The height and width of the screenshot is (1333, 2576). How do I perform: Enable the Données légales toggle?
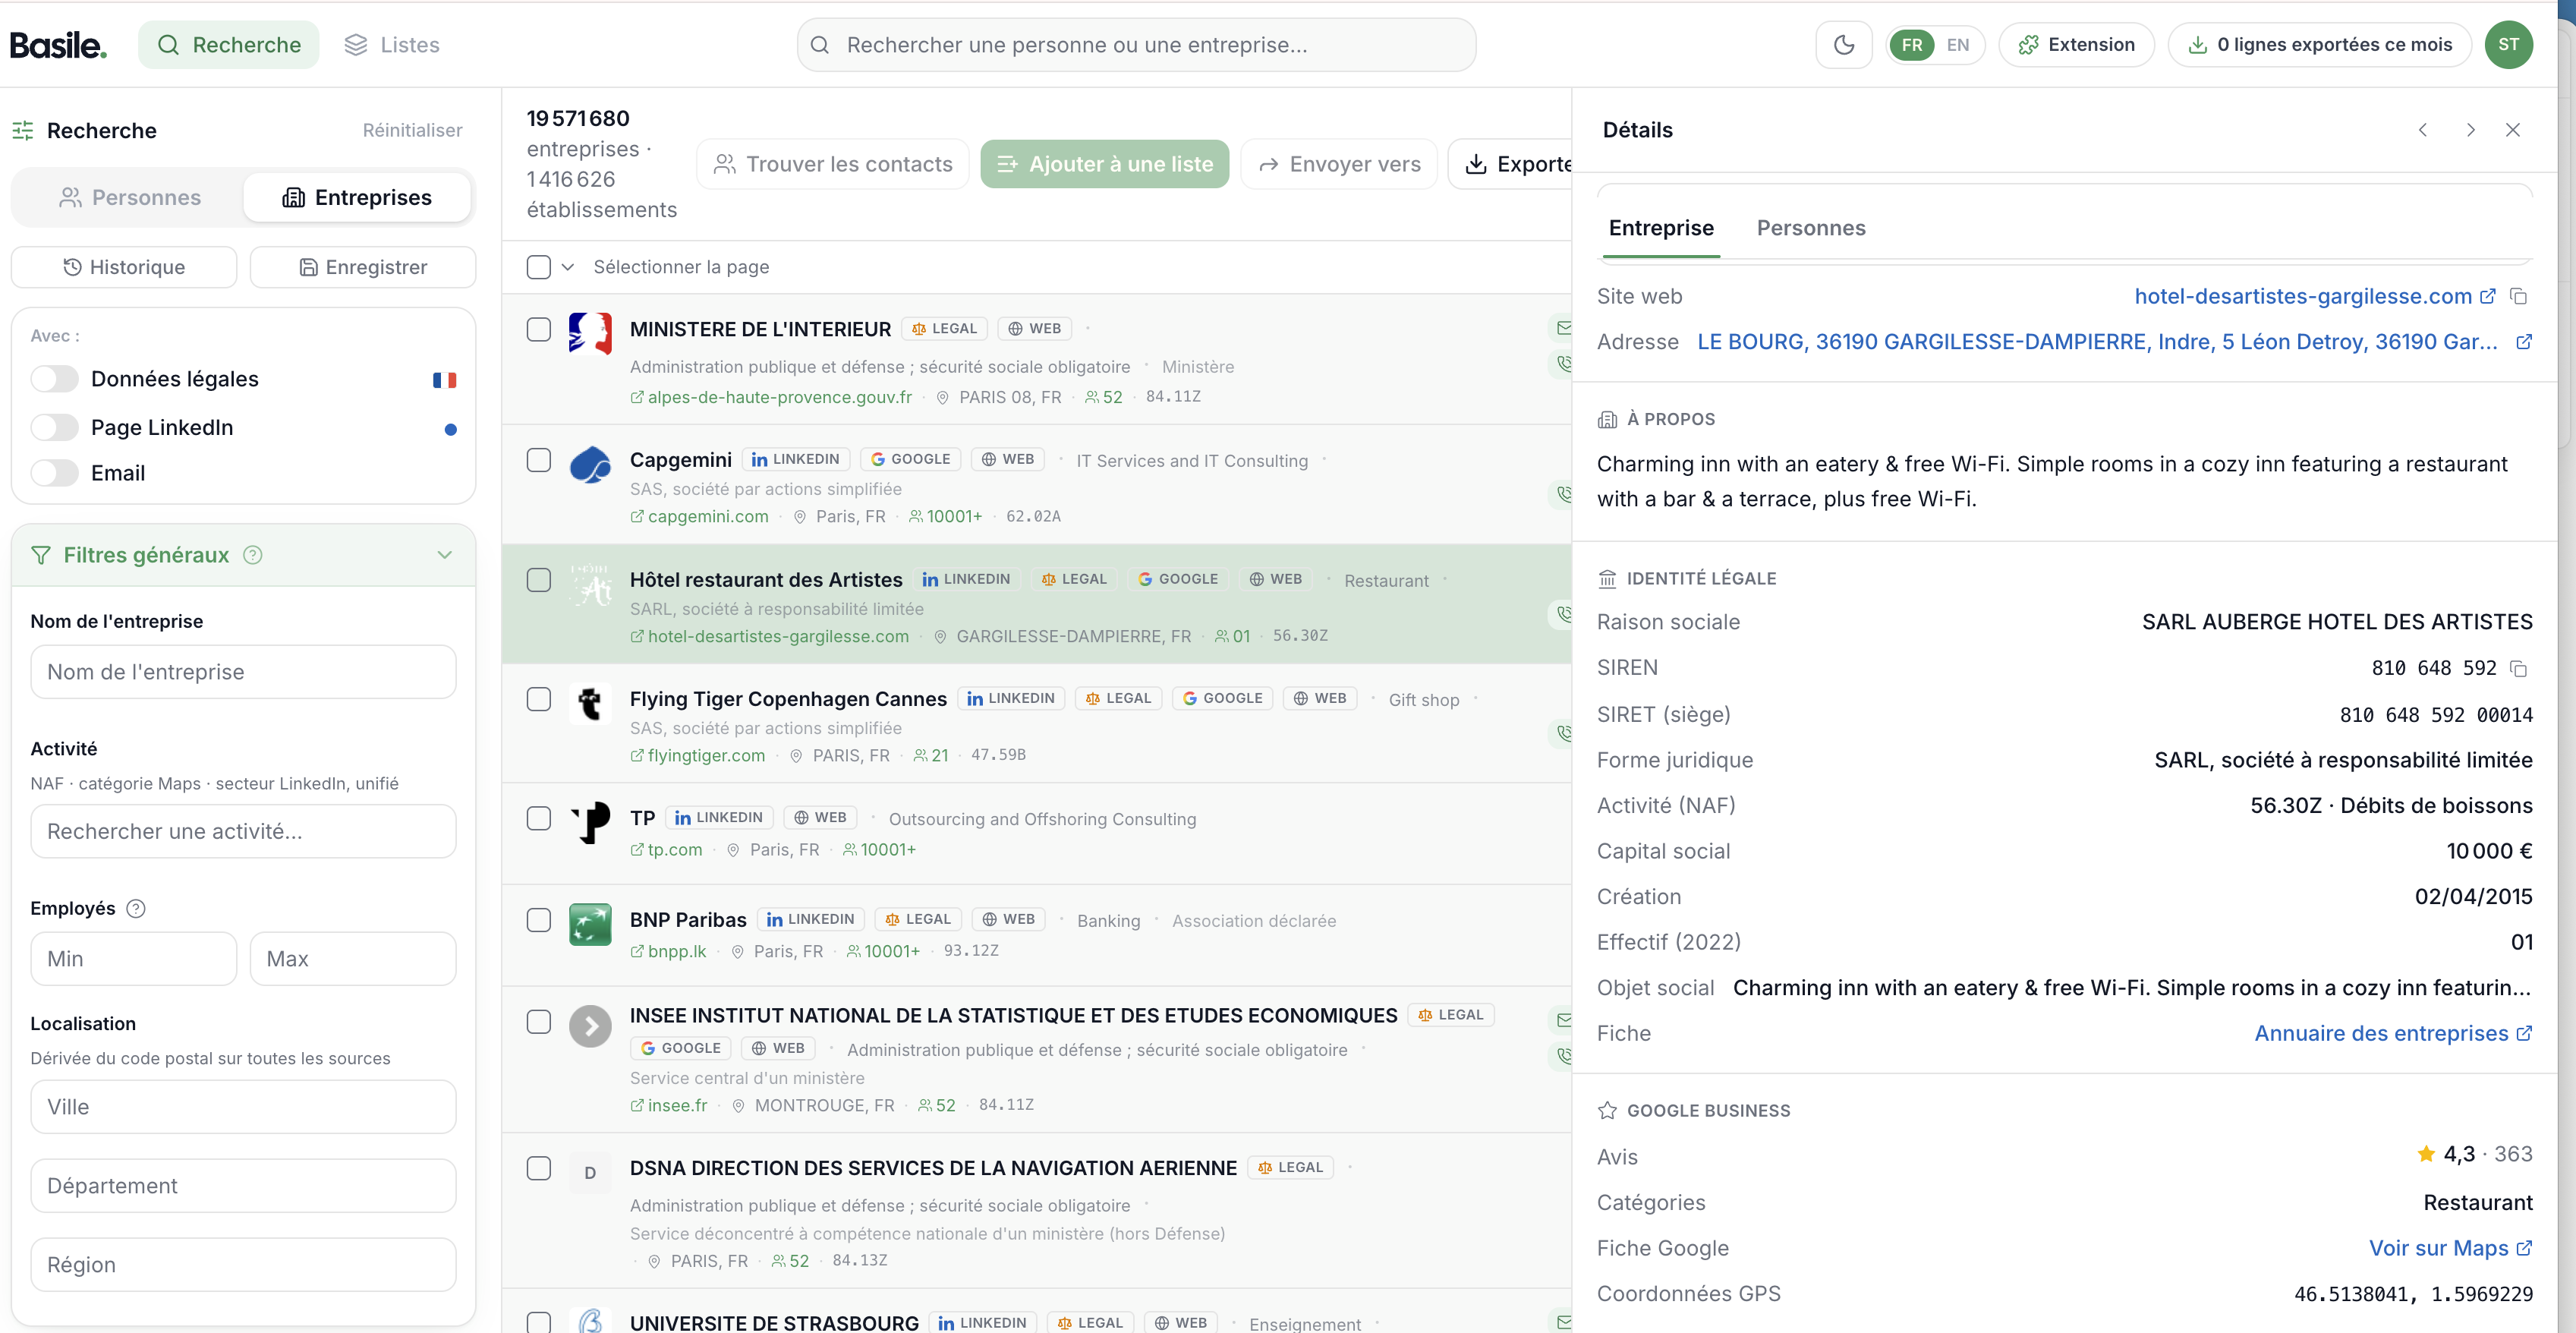54,379
